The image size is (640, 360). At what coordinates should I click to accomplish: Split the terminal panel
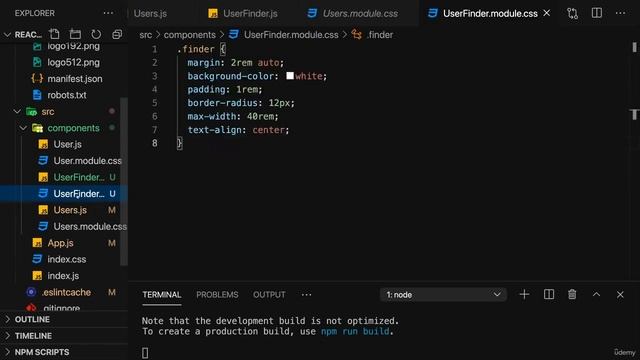(549, 294)
